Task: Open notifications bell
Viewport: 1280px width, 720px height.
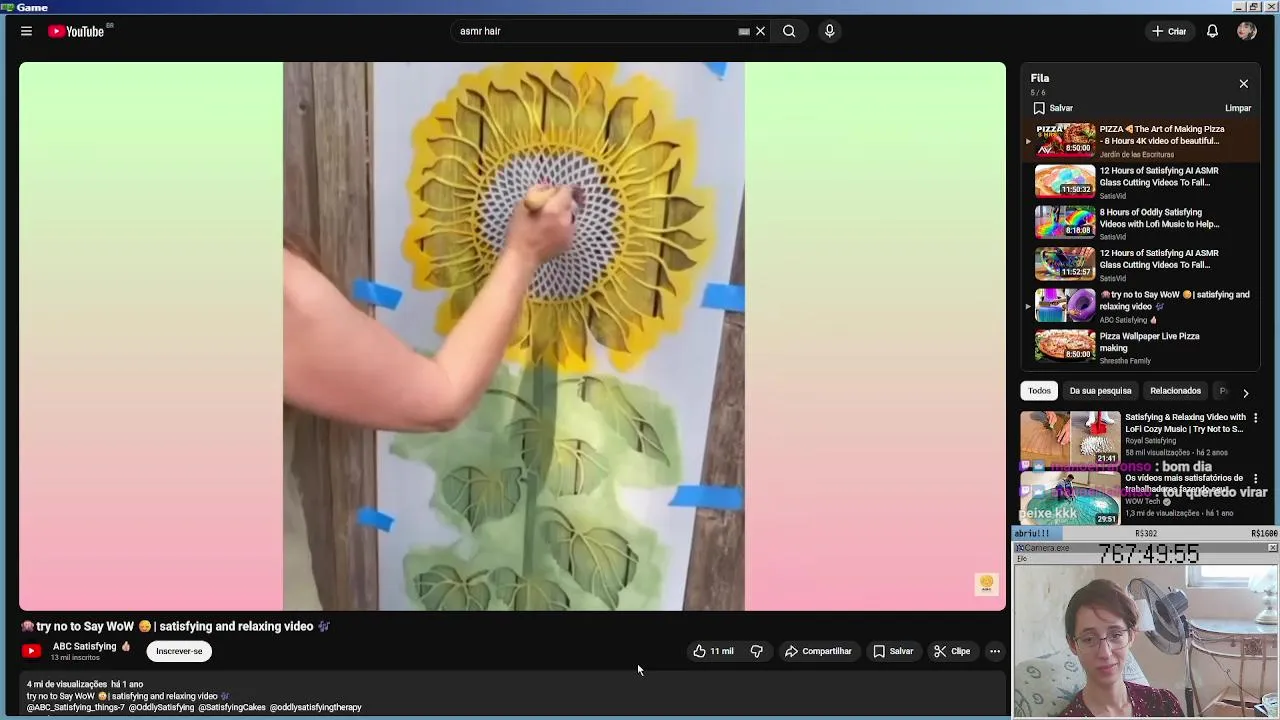Action: click(x=1212, y=31)
